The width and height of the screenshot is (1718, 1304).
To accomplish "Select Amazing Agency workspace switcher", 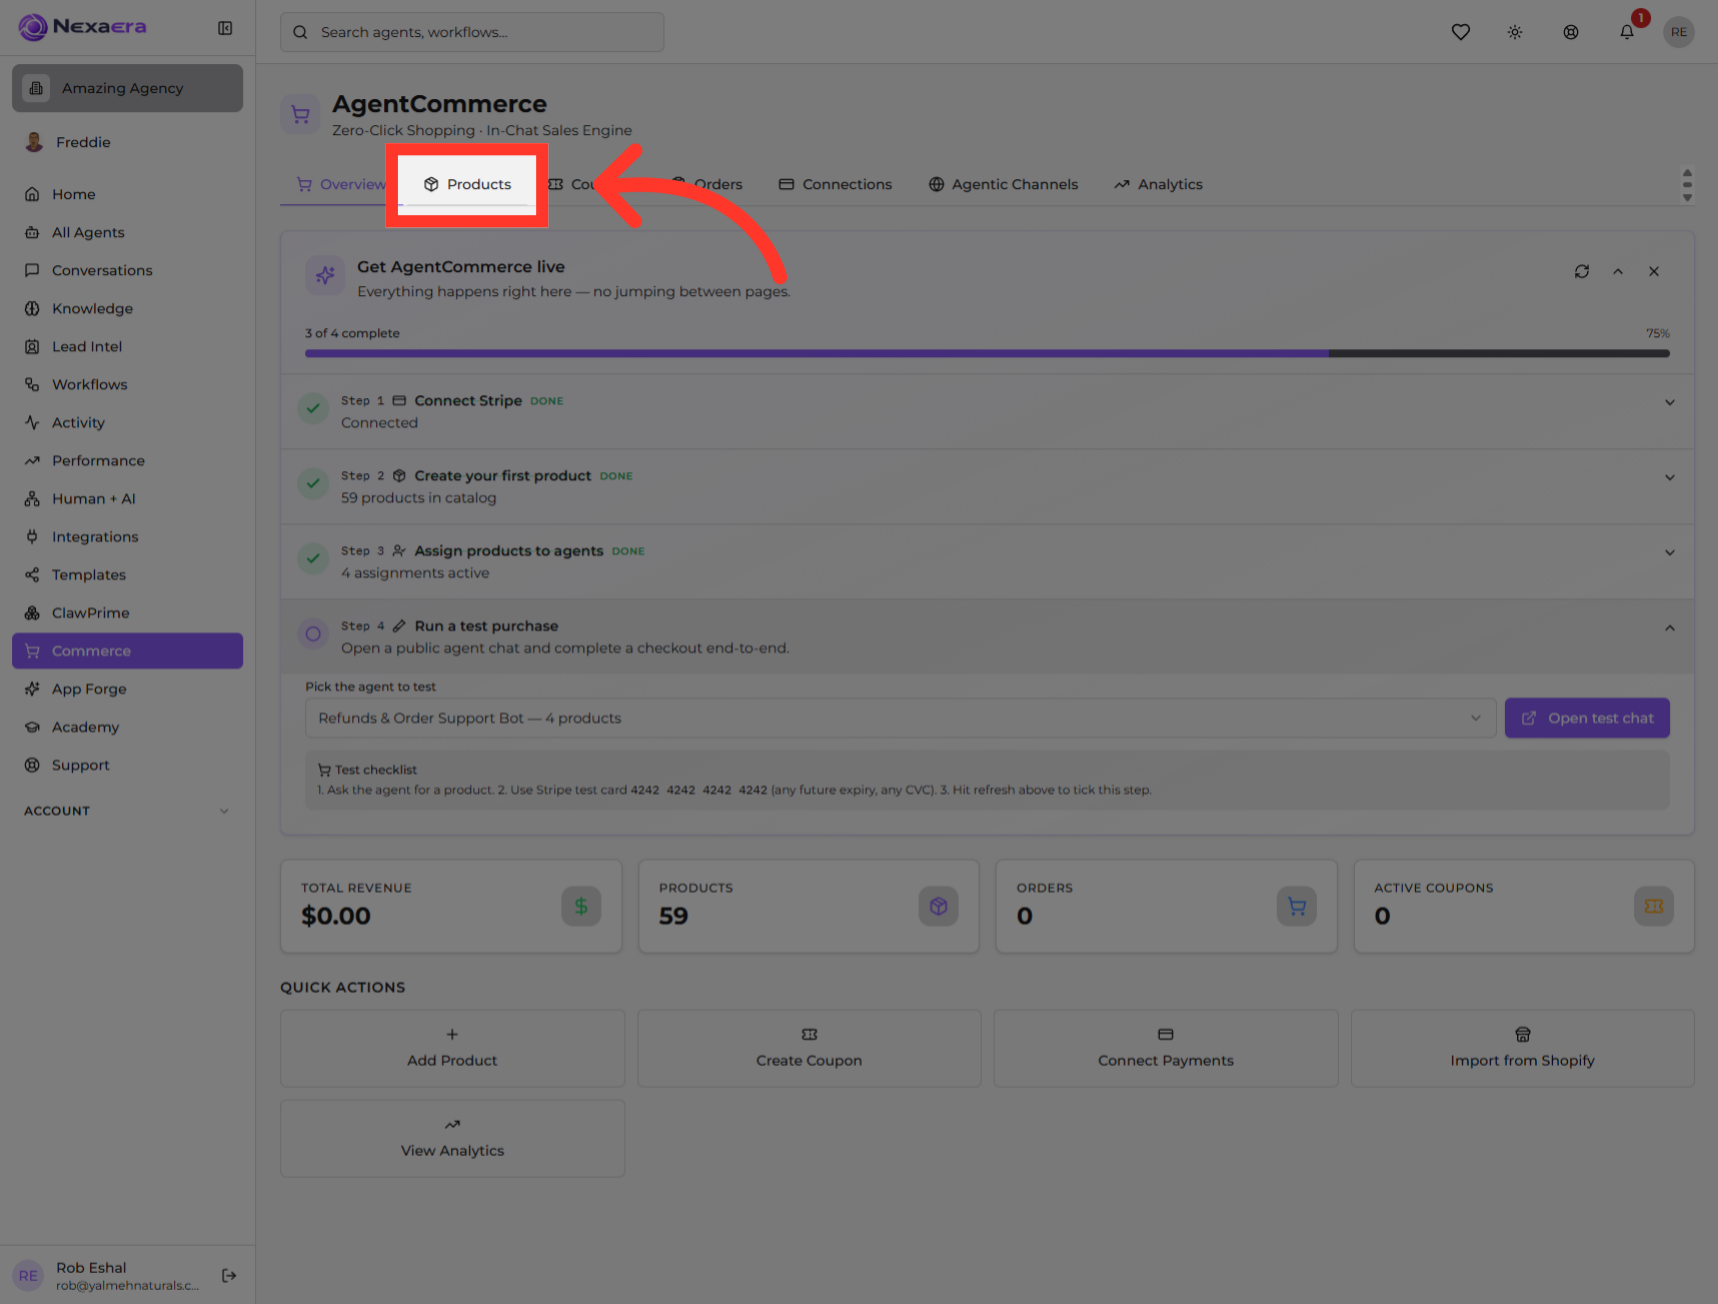I will coord(127,88).
